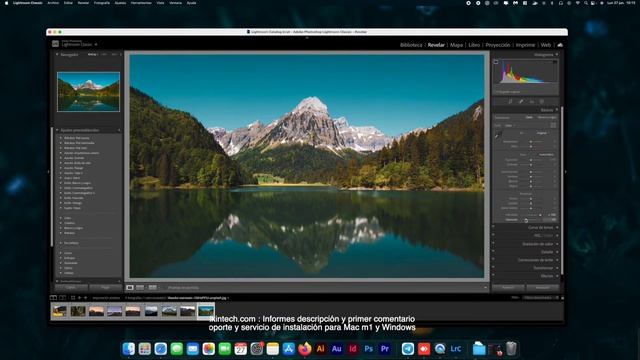Open Illustrator from the Dock
The width and height of the screenshot is (640, 360).
pyautogui.click(x=320, y=349)
